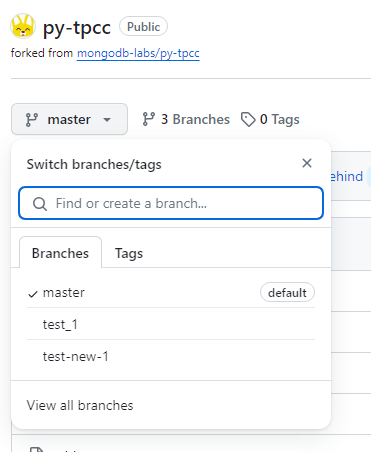Viewport: 371px width, 452px height.
Task: Click the checkmark next to master branch
Action: pyautogui.click(x=33, y=294)
